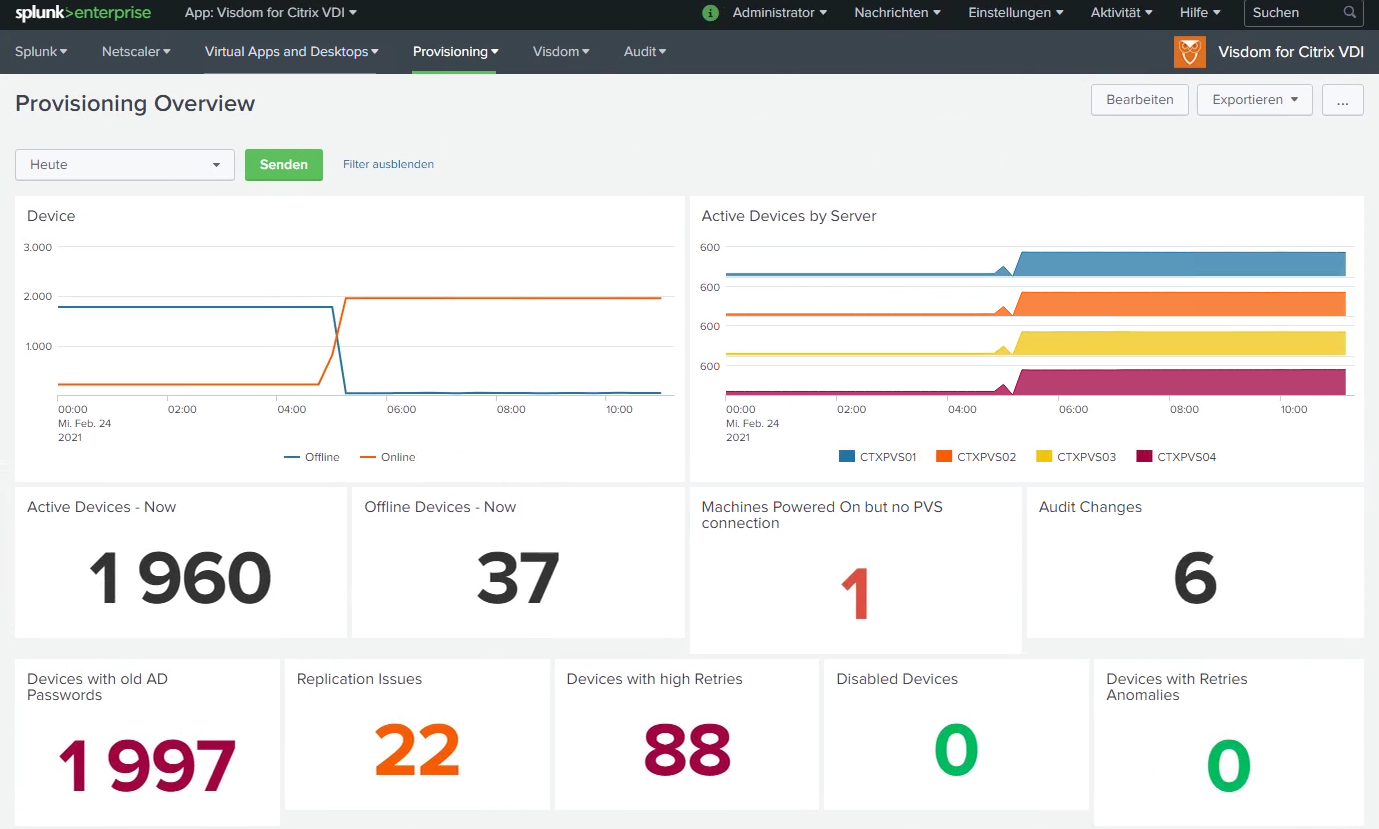This screenshot has width=1379, height=829.
Task: Open the Audit navigation menu
Action: [x=645, y=51]
